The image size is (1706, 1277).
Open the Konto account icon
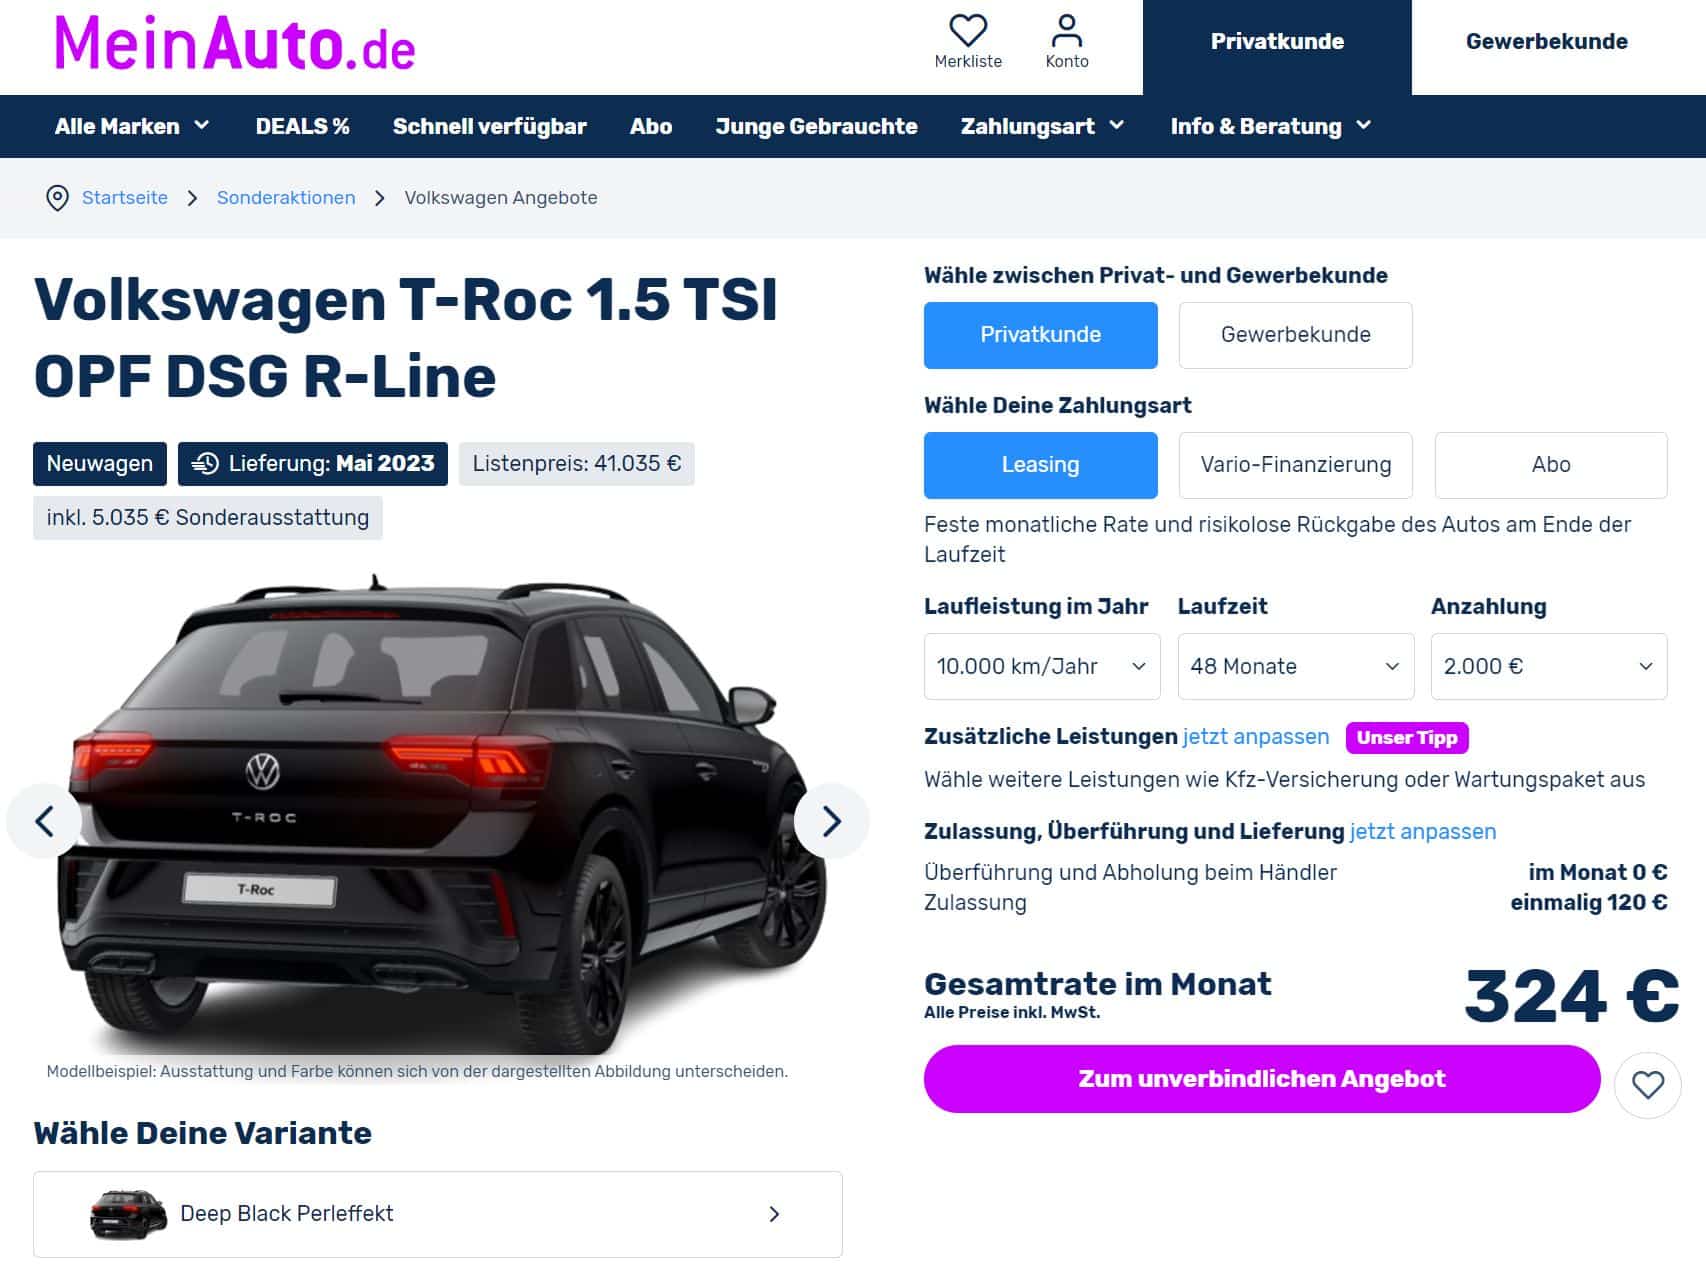click(x=1066, y=31)
